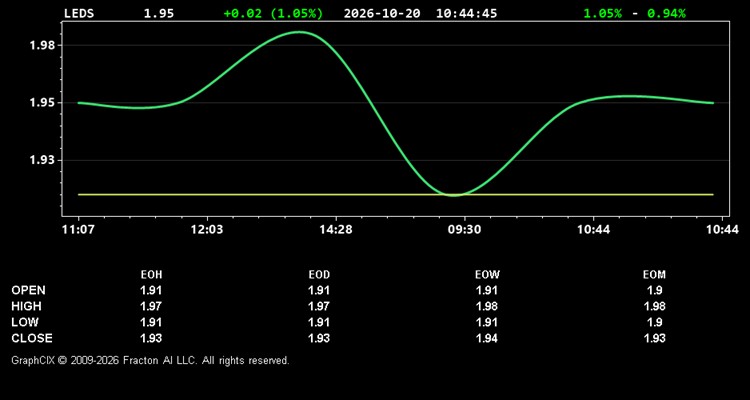The width and height of the screenshot is (750, 400).
Task: Select the EOM column header
Action: pos(654,275)
